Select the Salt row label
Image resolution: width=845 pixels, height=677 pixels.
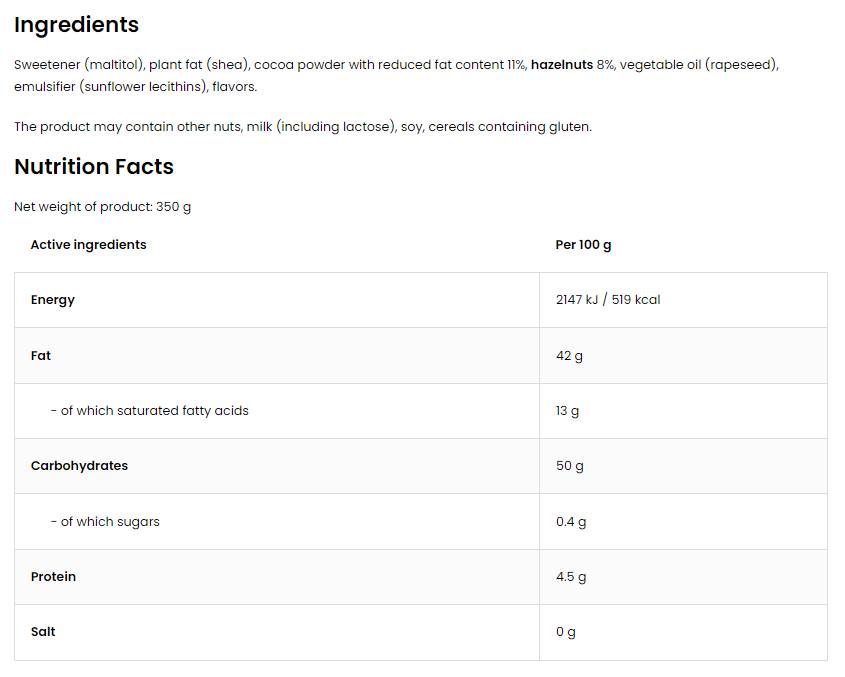click(43, 632)
